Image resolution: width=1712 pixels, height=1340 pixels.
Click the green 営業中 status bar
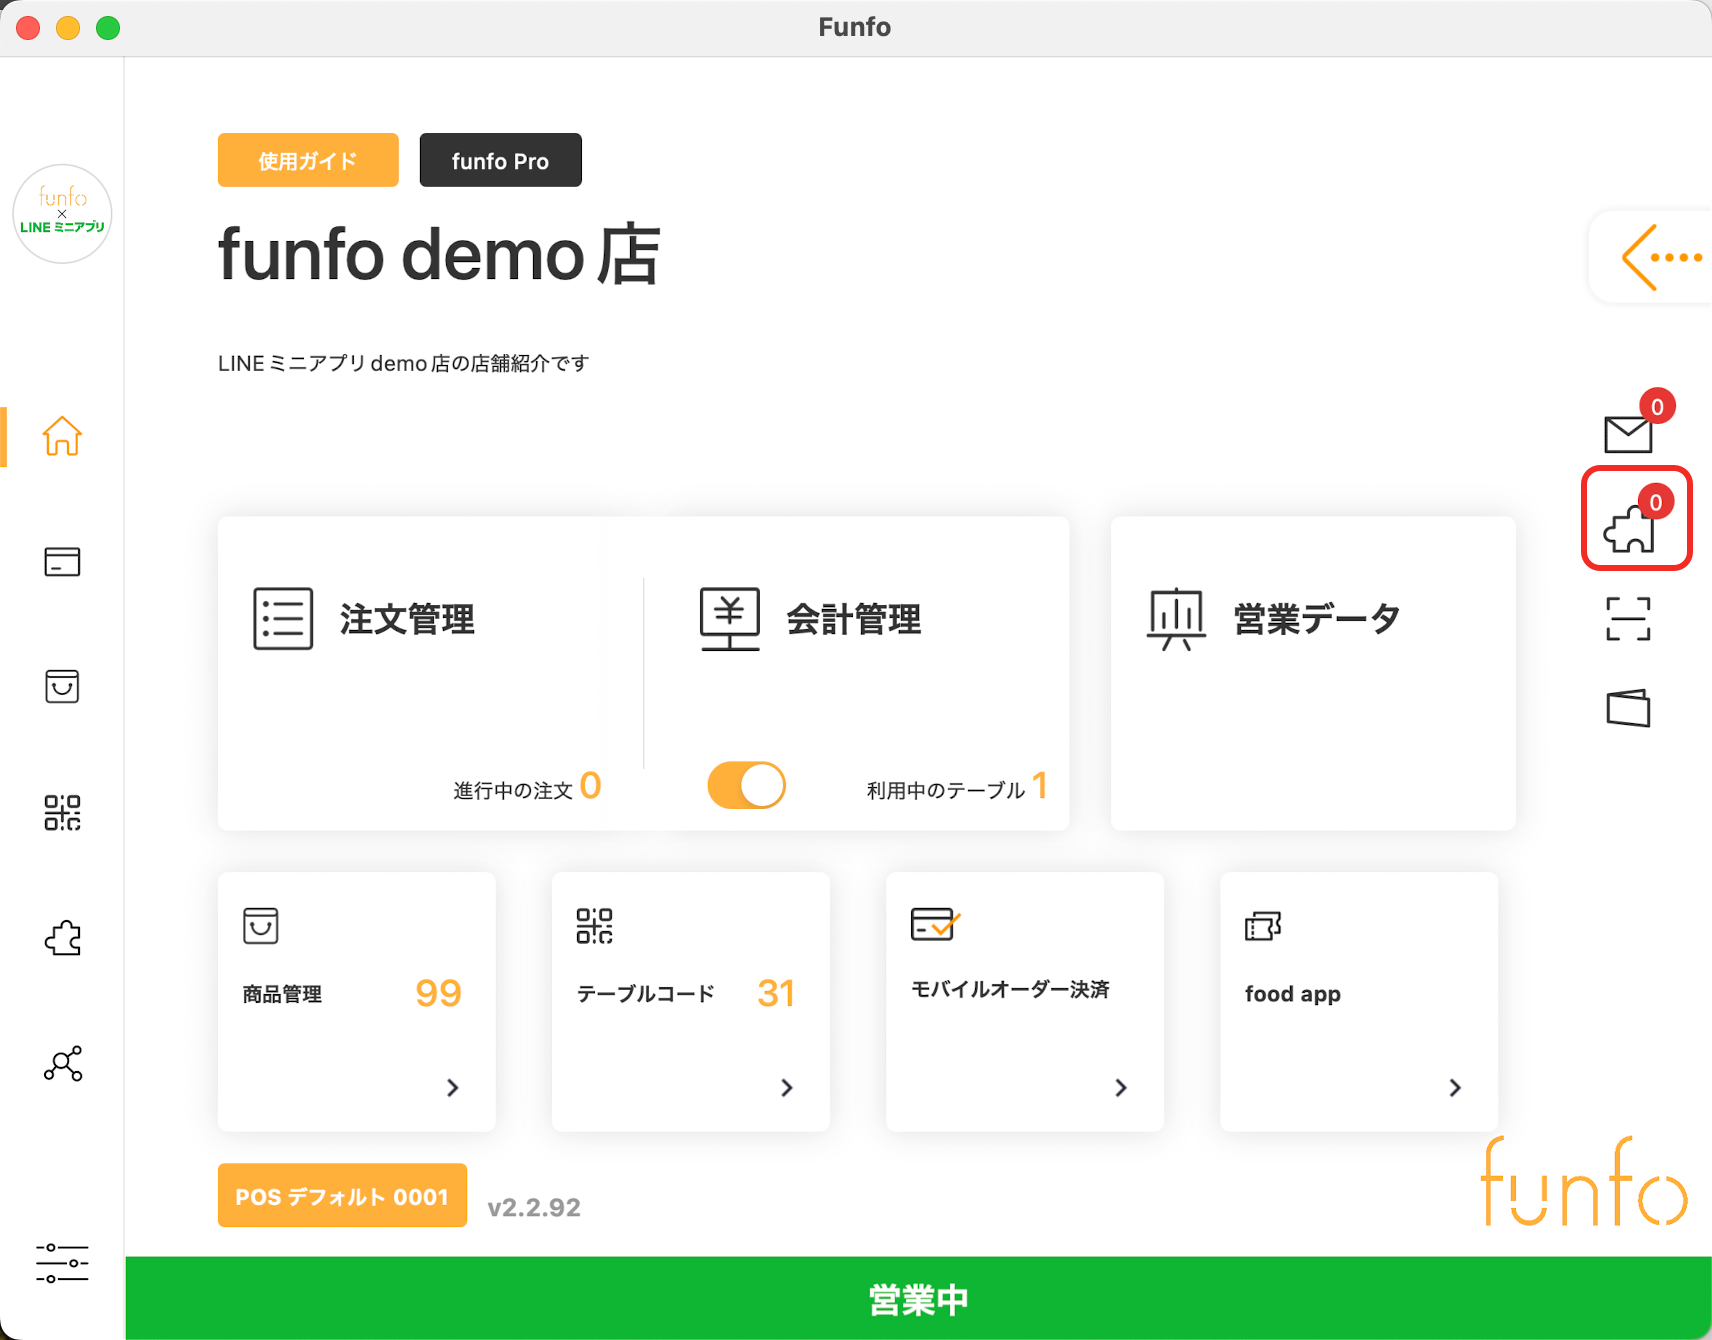point(918,1298)
